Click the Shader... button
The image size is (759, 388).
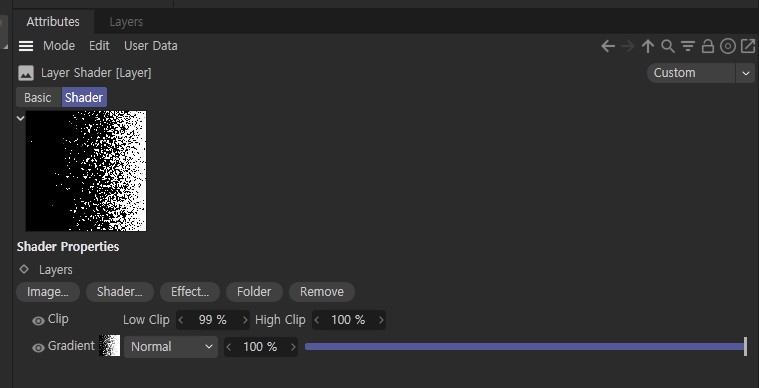pyautogui.click(x=120, y=292)
